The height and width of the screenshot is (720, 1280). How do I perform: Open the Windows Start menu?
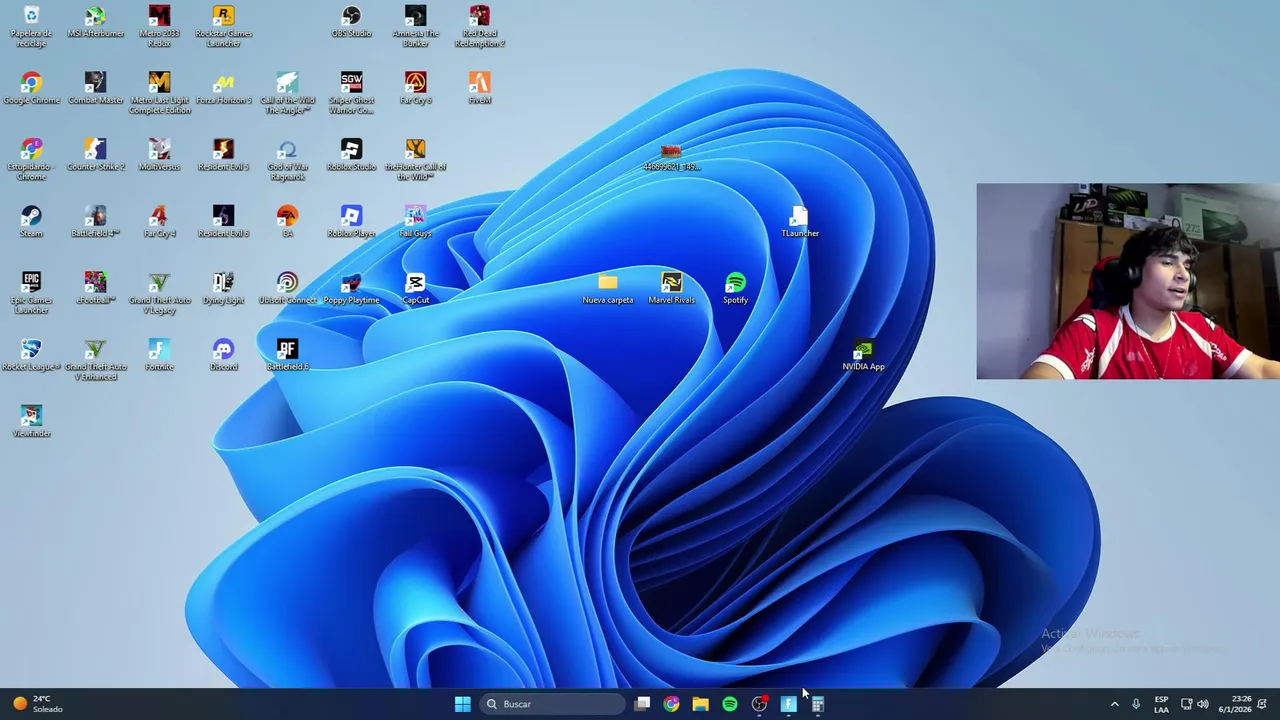[x=462, y=704]
